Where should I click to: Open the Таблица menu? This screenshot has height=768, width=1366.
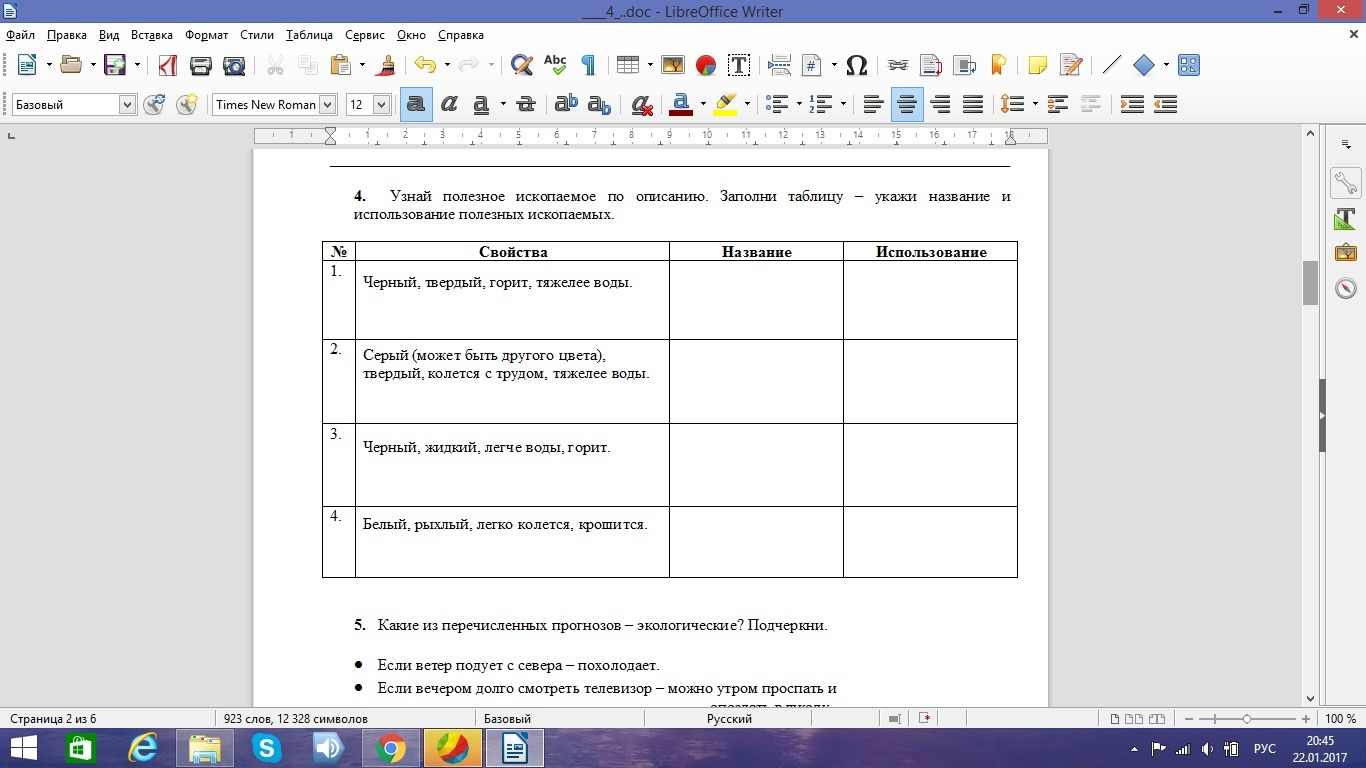(x=309, y=35)
